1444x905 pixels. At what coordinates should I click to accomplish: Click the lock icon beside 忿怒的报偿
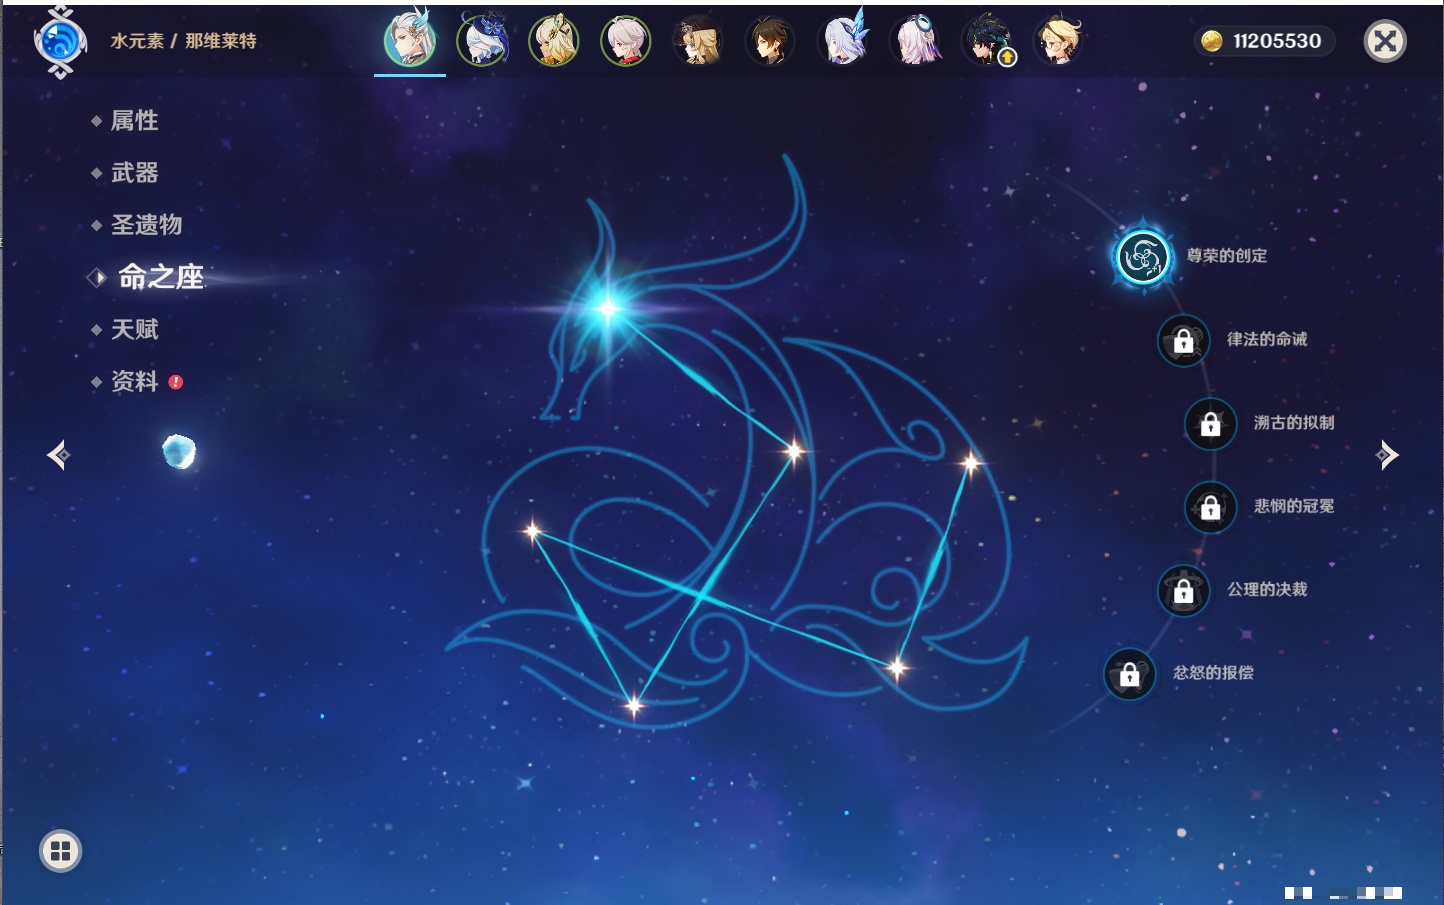pyautogui.click(x=1130, y=675)
